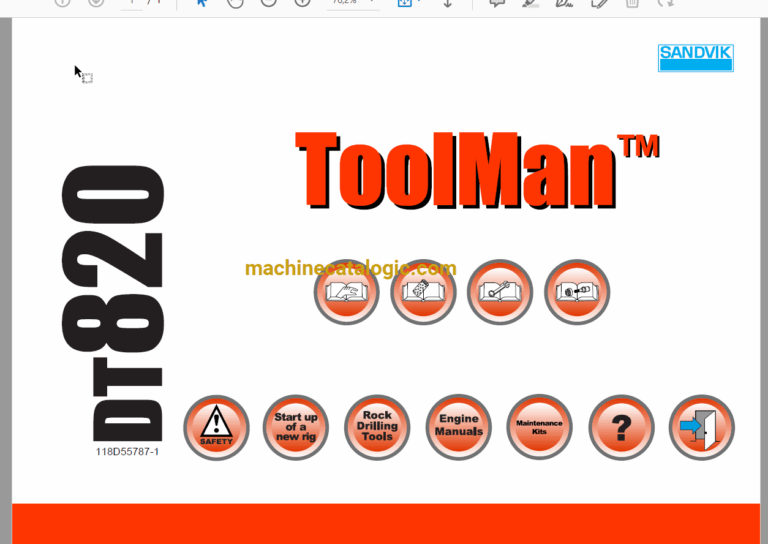This screenshot has height=544, width=768.
Task: Click the ToolMan title text
Action: pos(478,170)
